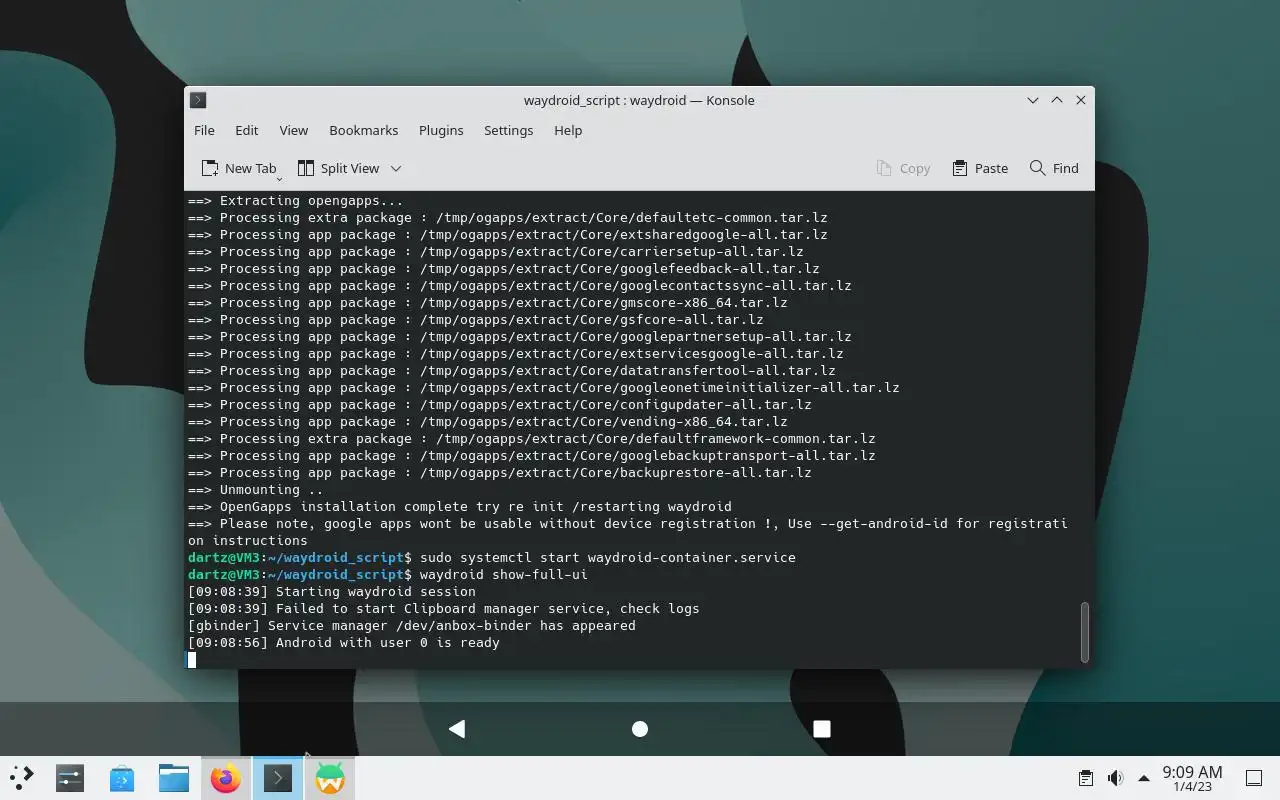Click the Find toolbar button
The width and height of the screenshot is (1280, 800).
[1054, 168]
